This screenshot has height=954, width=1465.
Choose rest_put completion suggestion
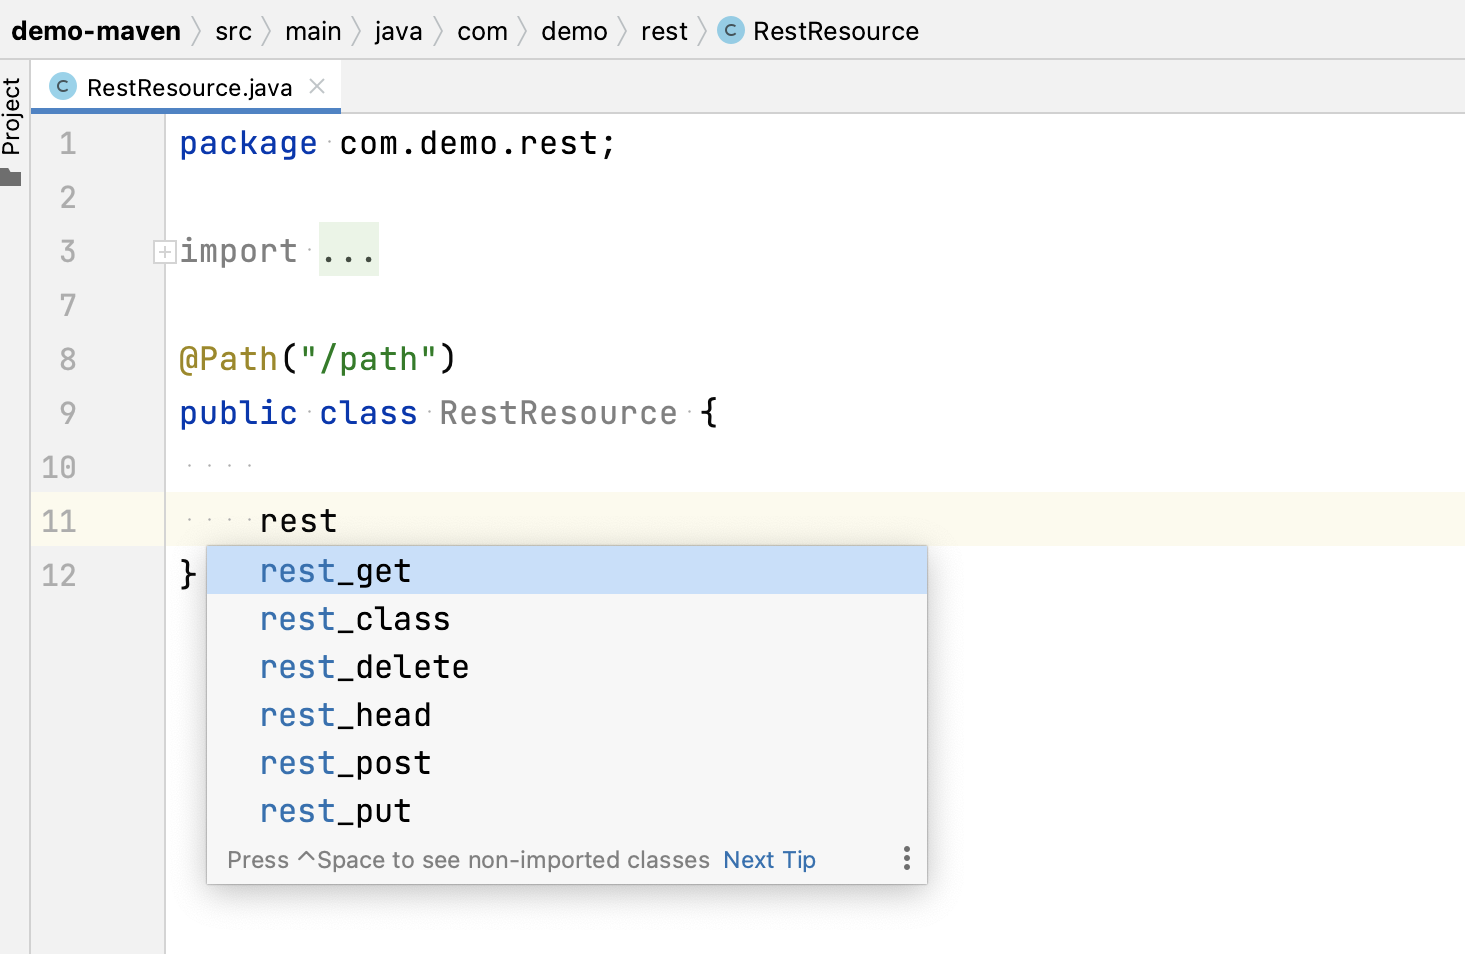click(567, 811)
